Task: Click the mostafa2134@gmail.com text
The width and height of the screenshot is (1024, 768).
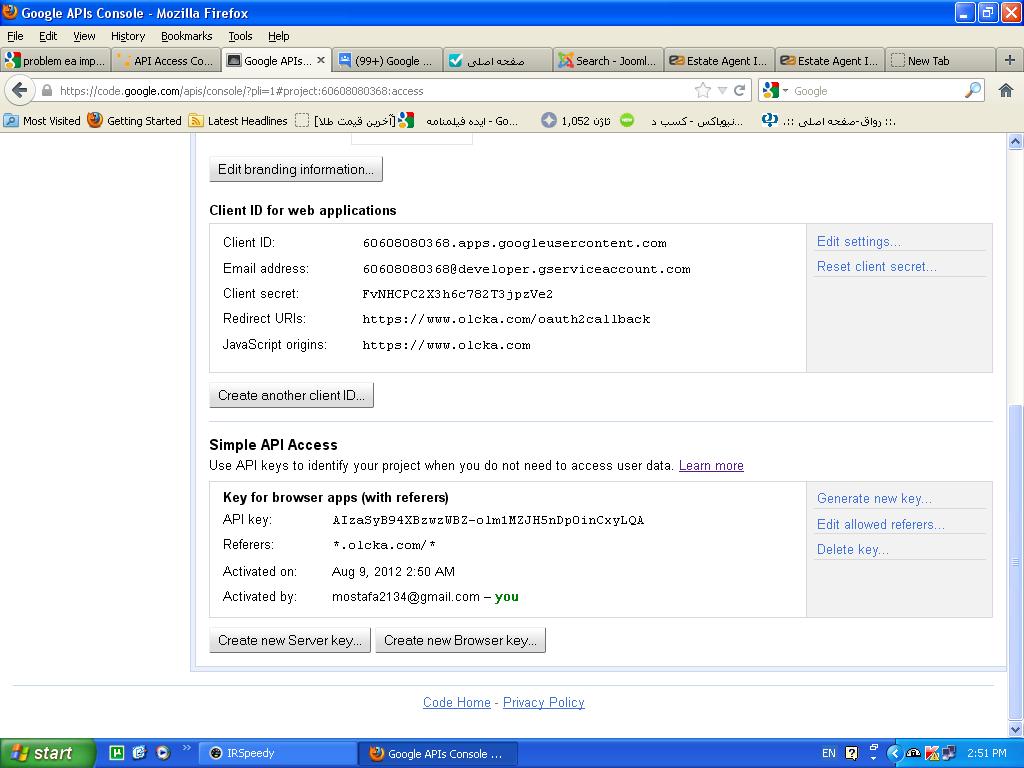Action: click(x=406, y=596)
